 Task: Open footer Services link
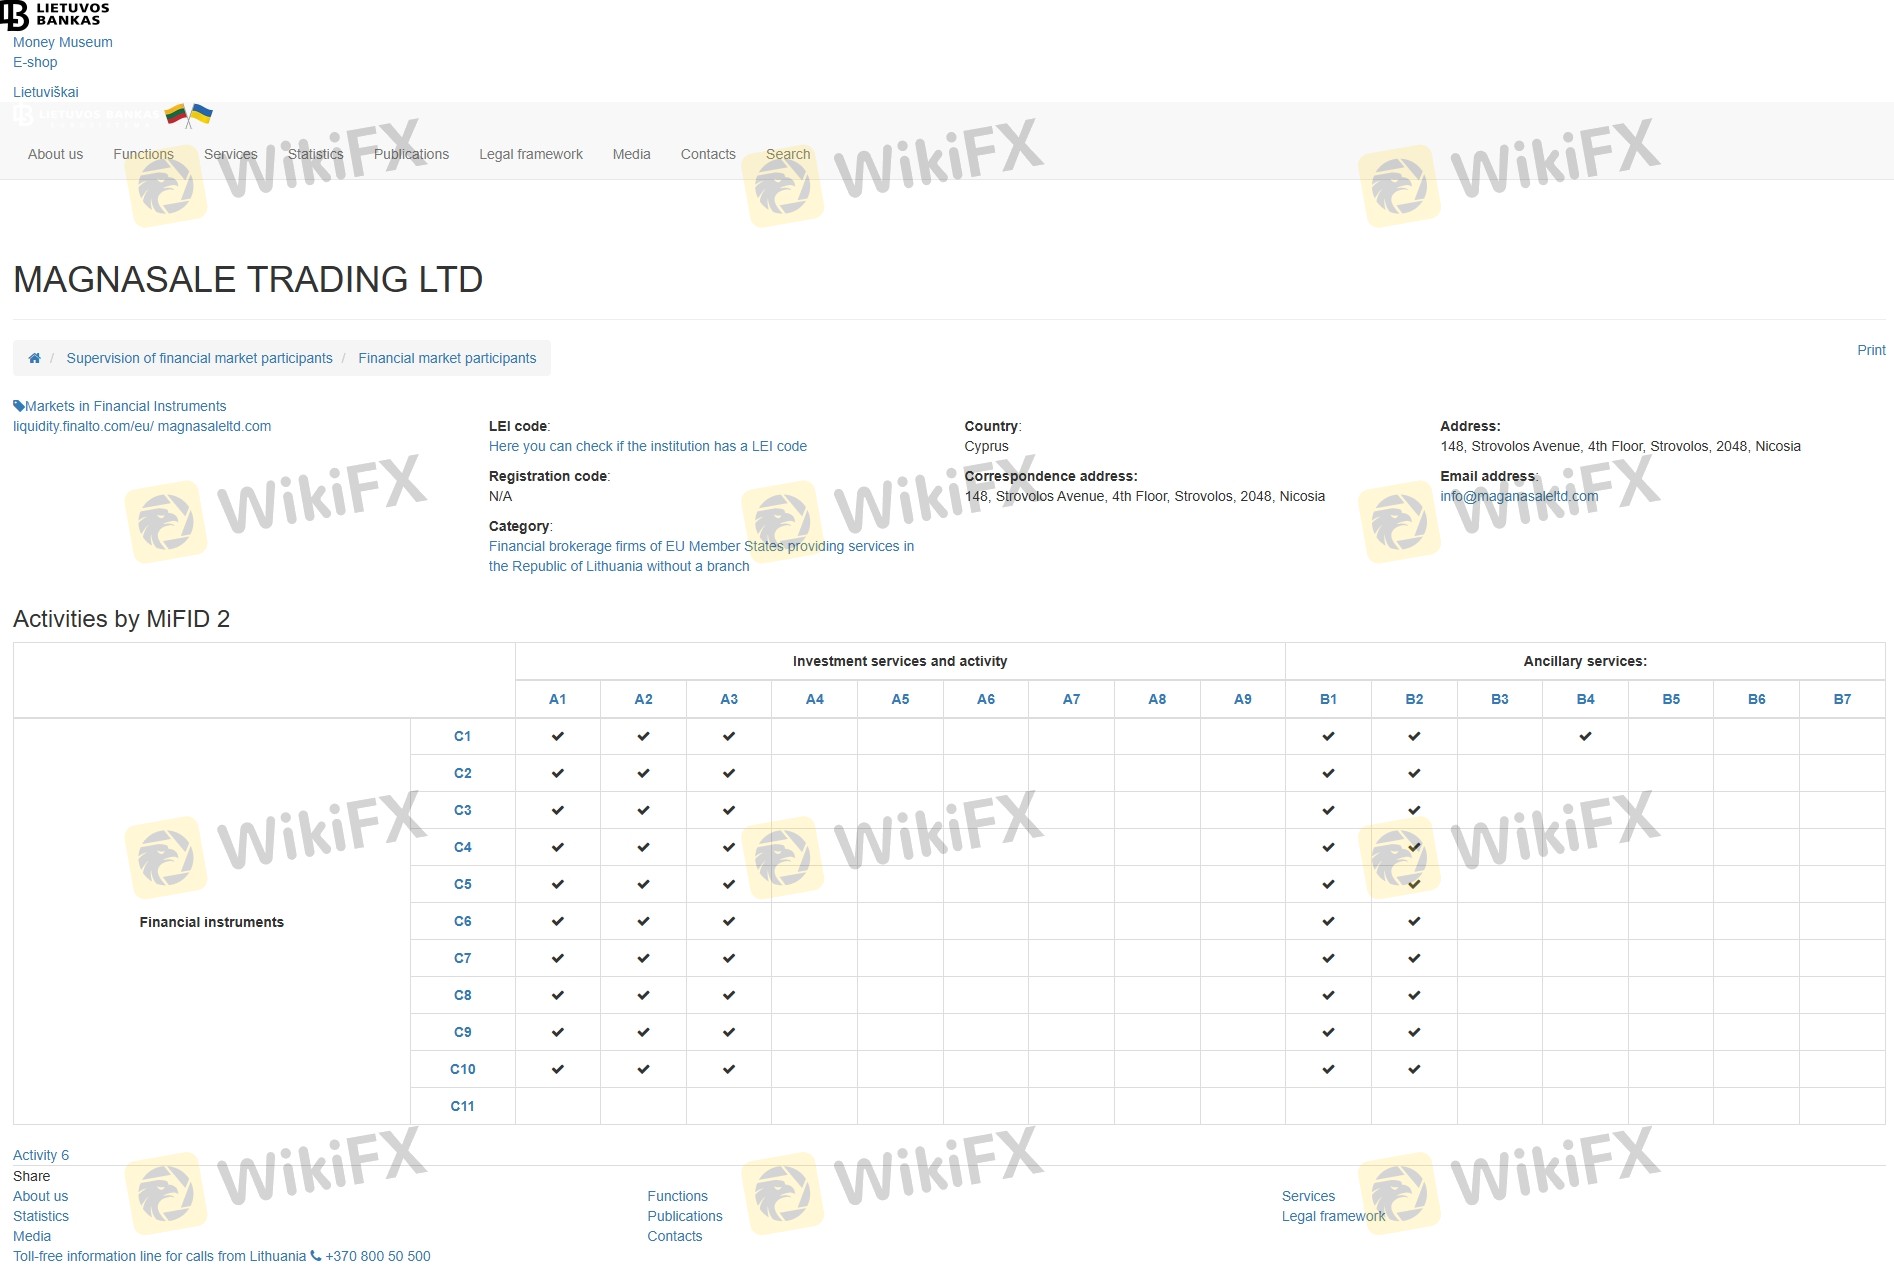[x=1308, y=1196]
